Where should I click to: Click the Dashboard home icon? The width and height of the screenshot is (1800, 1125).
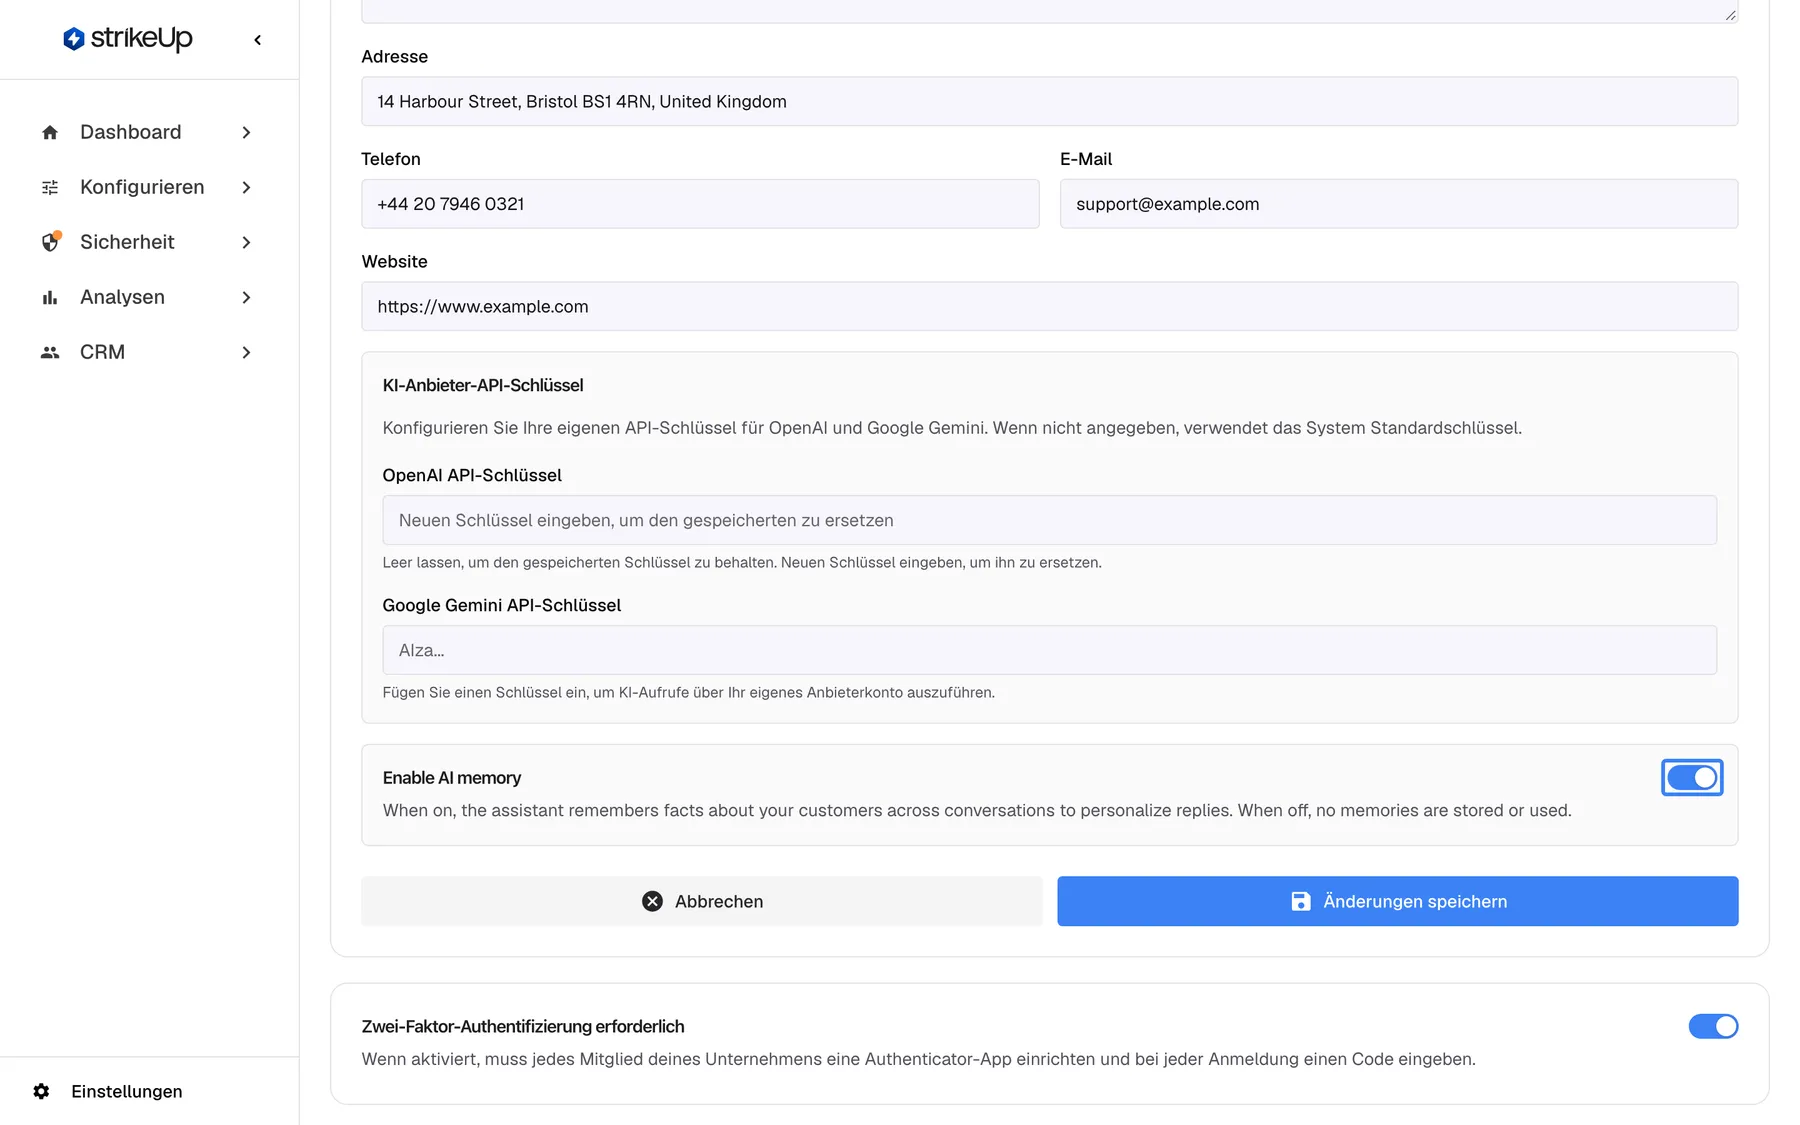pyautogui.click(x=50, y=132)
